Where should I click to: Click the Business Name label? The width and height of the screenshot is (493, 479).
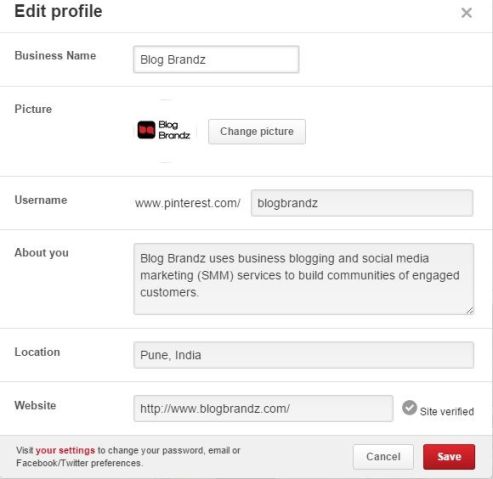tap(55, 55)
